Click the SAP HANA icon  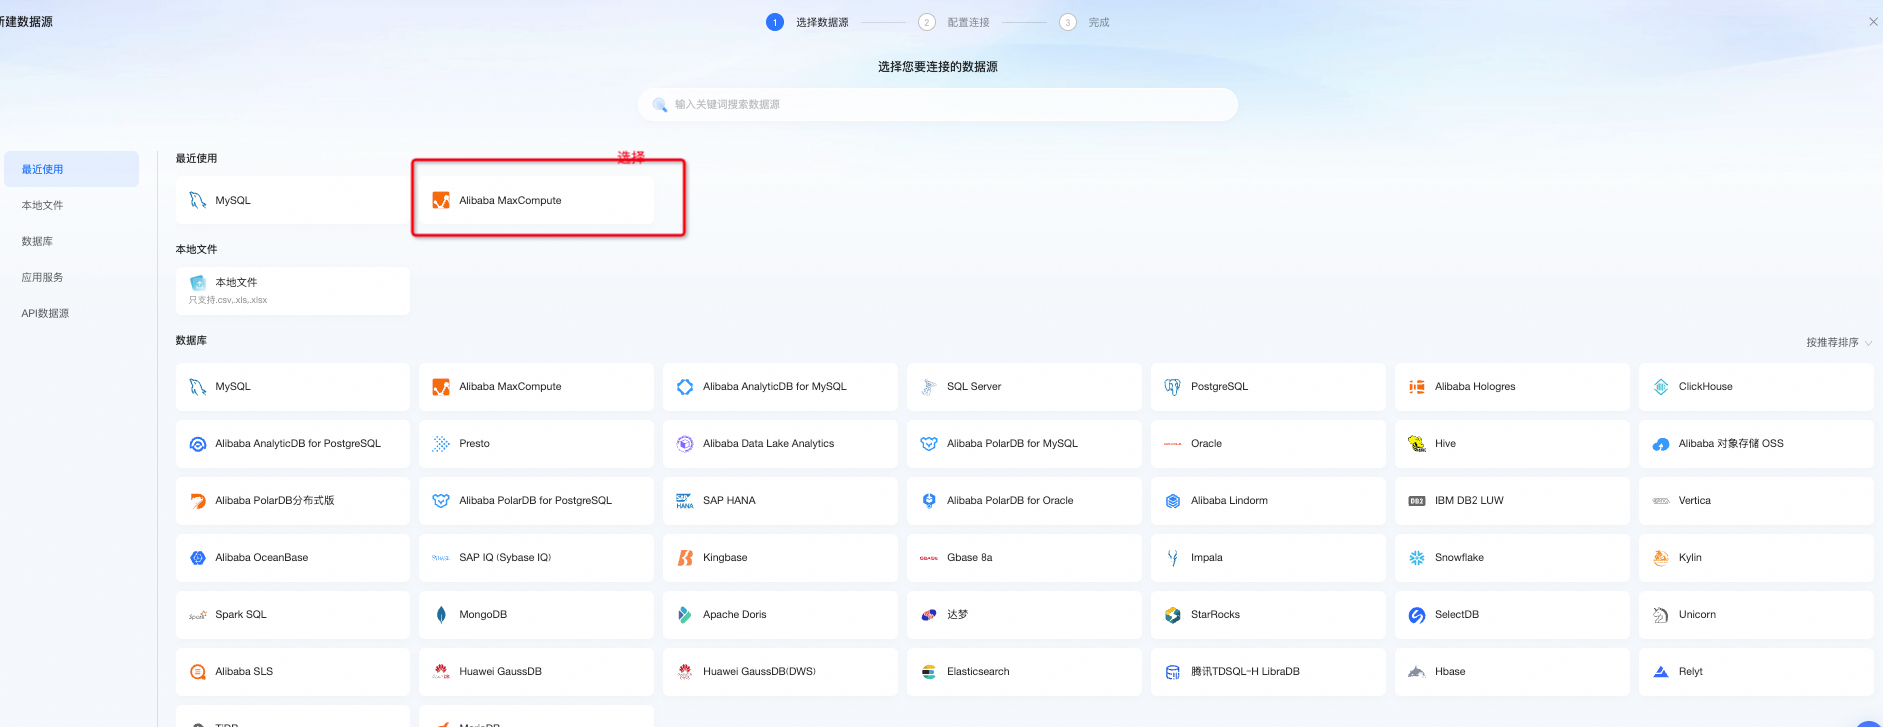coord(685,501)
